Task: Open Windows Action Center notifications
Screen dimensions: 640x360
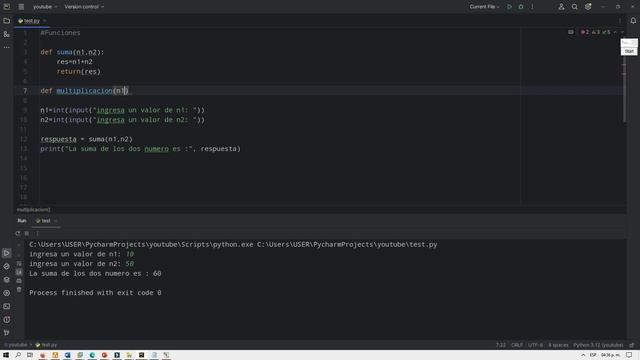Action: (x=629, y=355)
